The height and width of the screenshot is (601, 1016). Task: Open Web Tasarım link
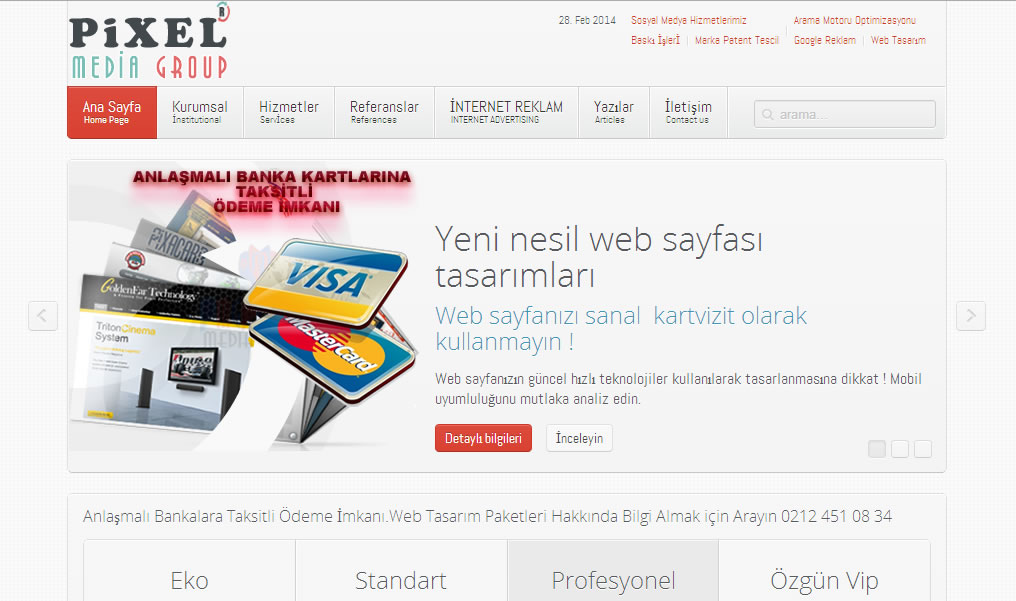click(898, 40)
